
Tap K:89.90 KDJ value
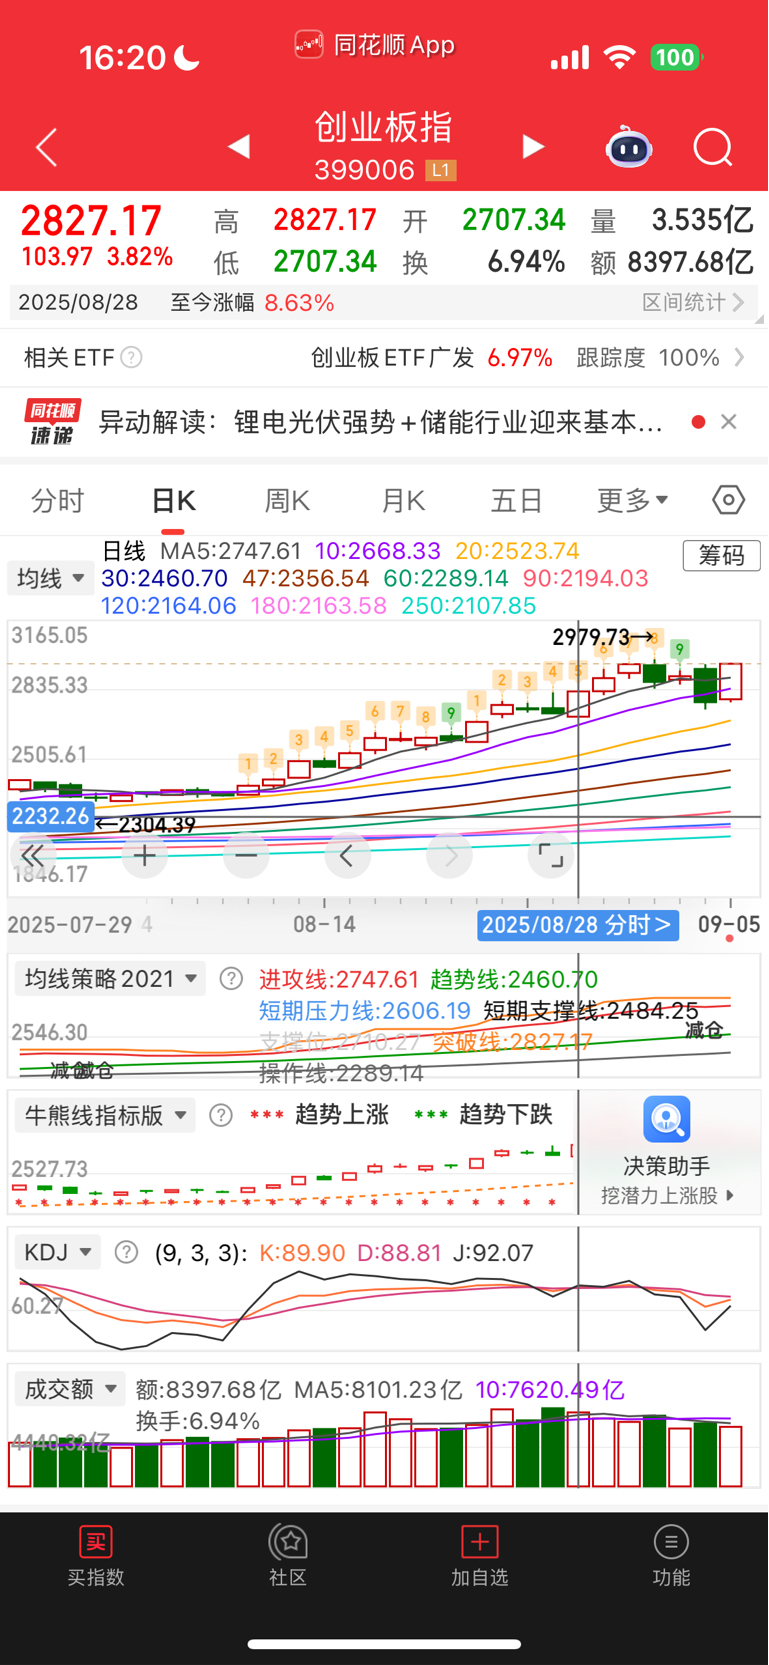click(302, 1253)
